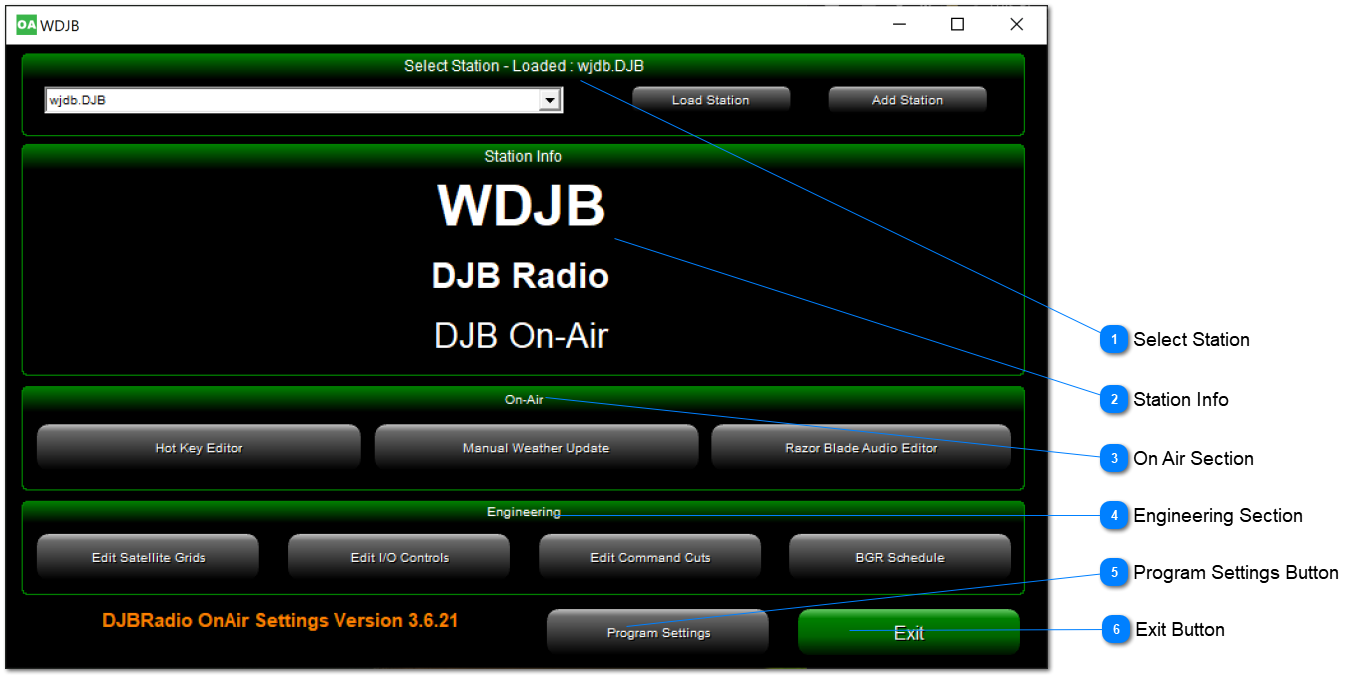This screenshot has height=678, width=1355.
Task: Open the BGR Schedule
Action: (x=900, y=557)
